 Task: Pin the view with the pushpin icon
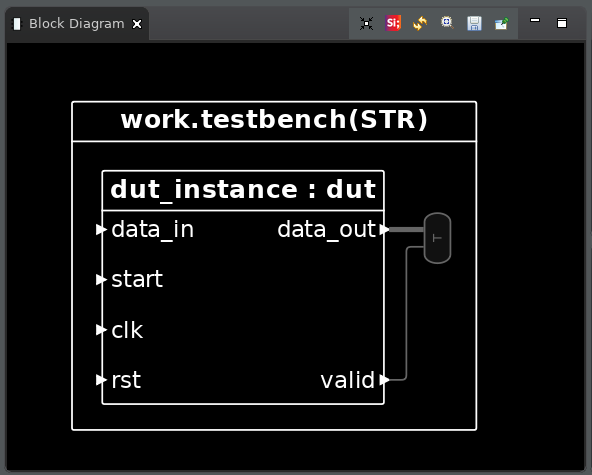[501, 23]
